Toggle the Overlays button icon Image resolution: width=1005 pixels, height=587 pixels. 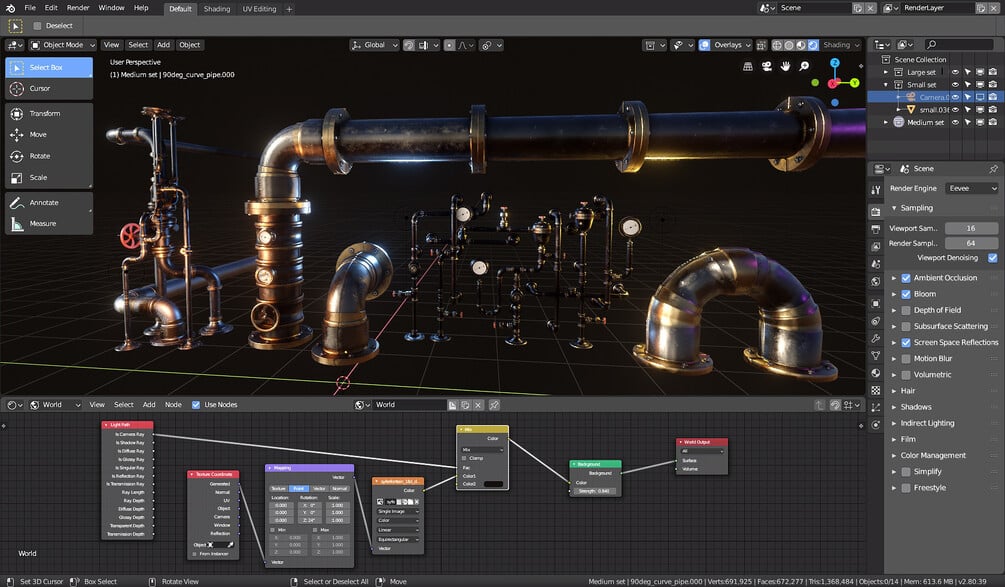pos(704,45)
